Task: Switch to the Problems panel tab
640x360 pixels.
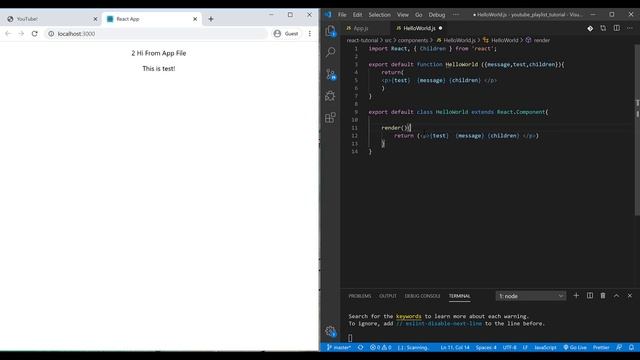Action: [x=360, y=296]
